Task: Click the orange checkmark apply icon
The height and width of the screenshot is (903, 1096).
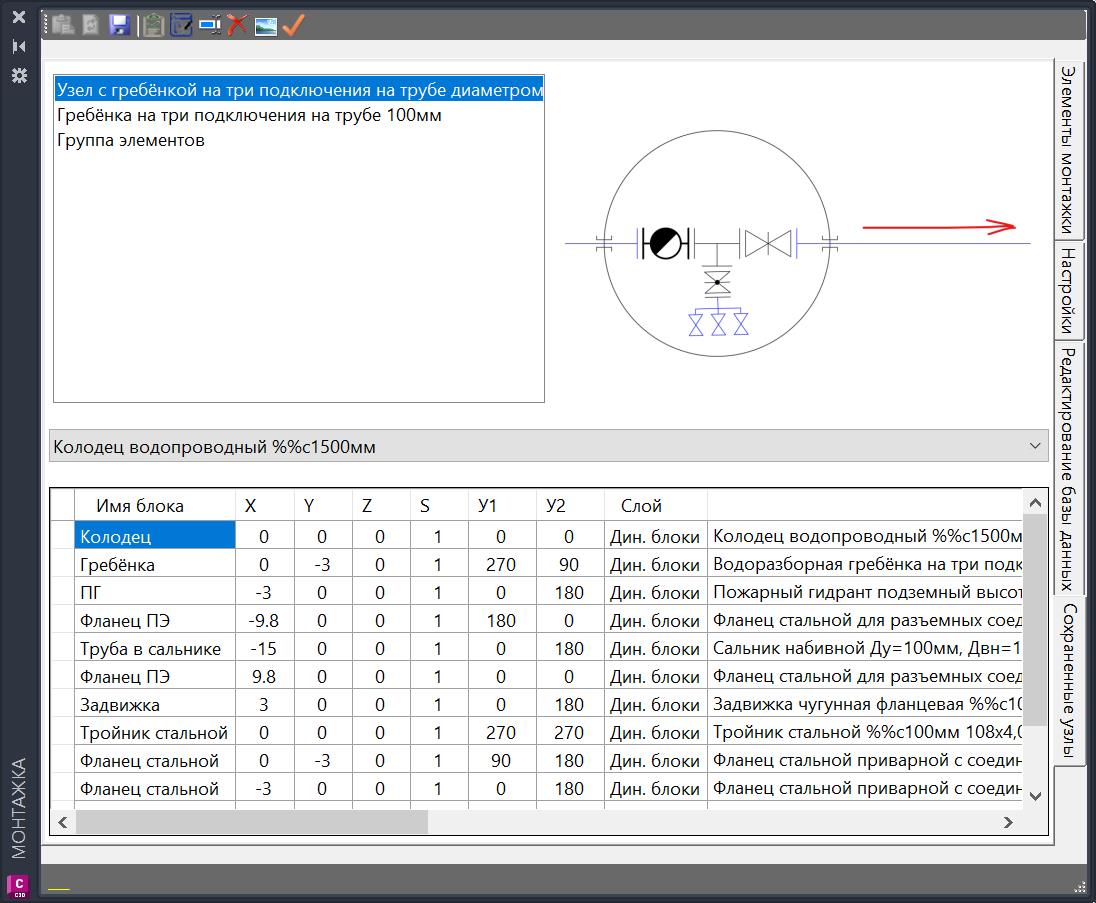Action: click(293, 26)
